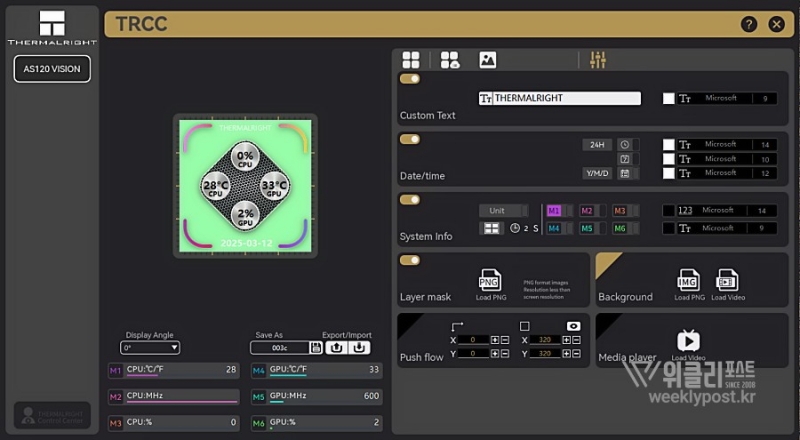Click the import theme download icon
Screen dimensions: 800x440
click(x=359, y=347)
